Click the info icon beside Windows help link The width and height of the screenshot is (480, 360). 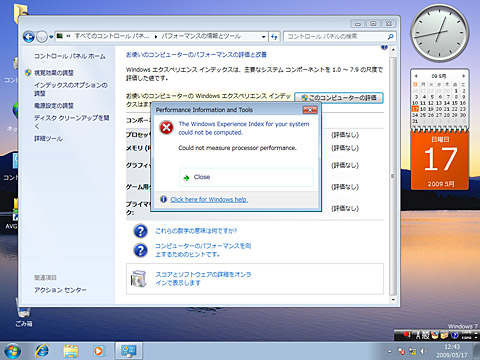pyautogui.click(x=163, y=199)
